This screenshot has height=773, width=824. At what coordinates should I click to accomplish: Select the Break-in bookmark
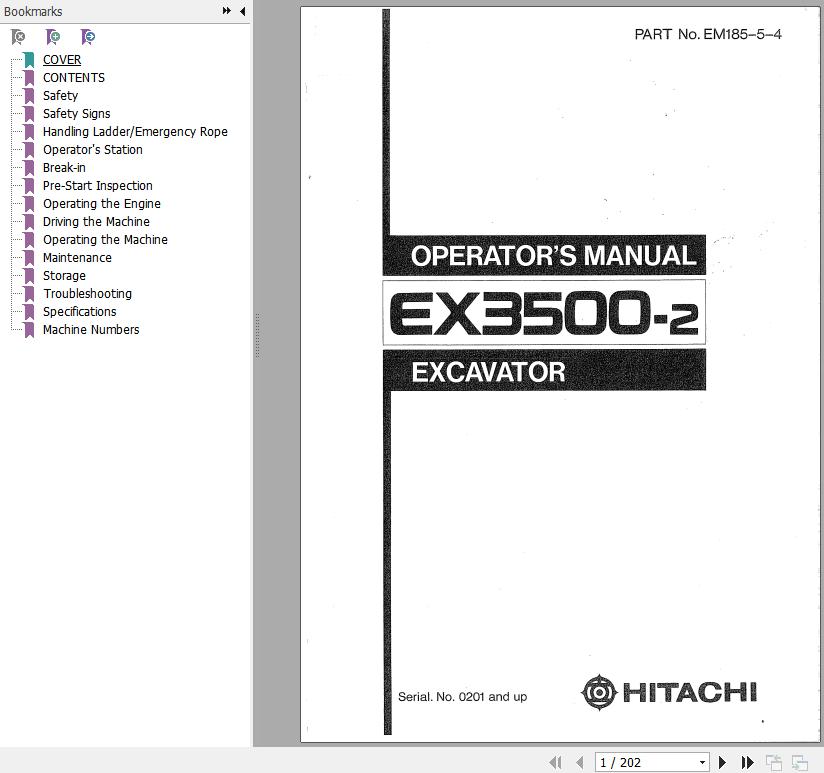[64, 168]
